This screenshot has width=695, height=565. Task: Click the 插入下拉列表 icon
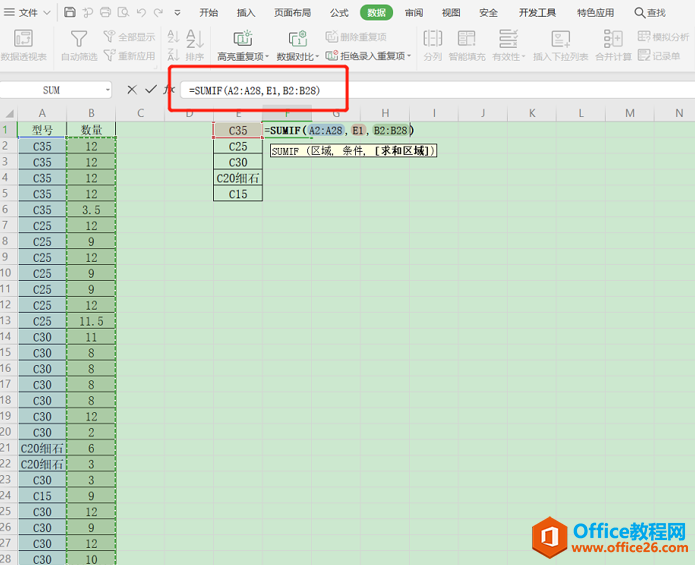(x=561, y=39)
